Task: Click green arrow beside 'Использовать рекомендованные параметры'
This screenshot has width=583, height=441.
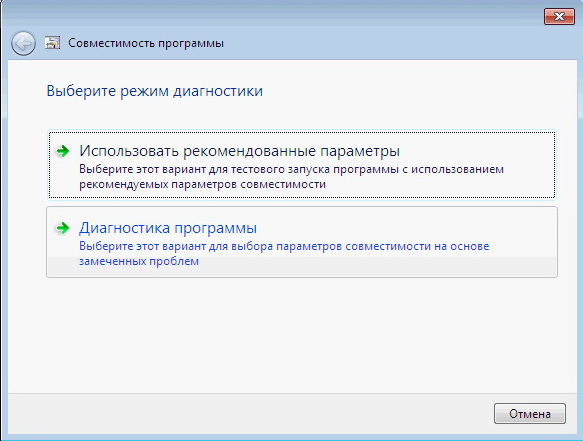Action: (x=63, y=151)
